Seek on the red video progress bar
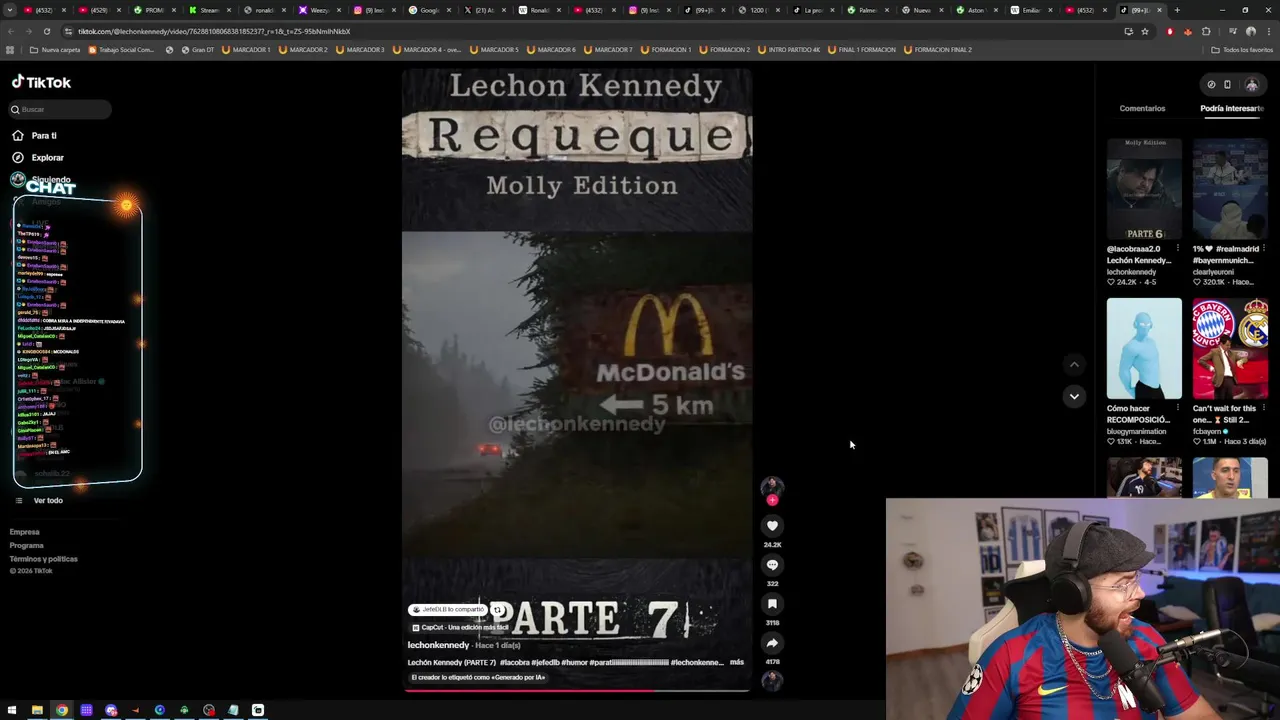 576,690
